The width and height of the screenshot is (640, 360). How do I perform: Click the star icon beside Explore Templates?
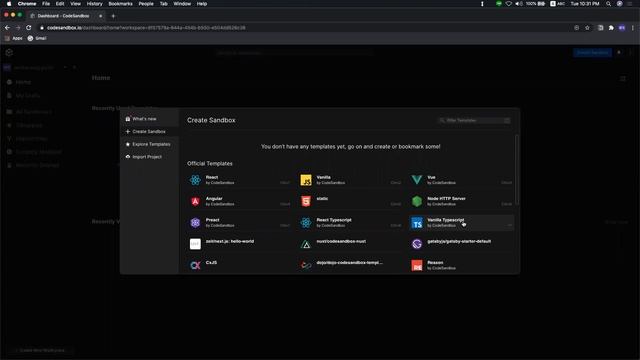click(128, 144)
